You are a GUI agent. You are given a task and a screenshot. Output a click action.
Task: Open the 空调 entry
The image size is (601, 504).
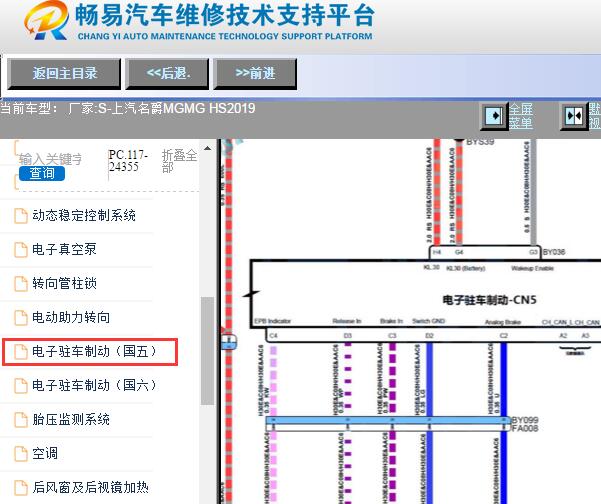[45, 453]
